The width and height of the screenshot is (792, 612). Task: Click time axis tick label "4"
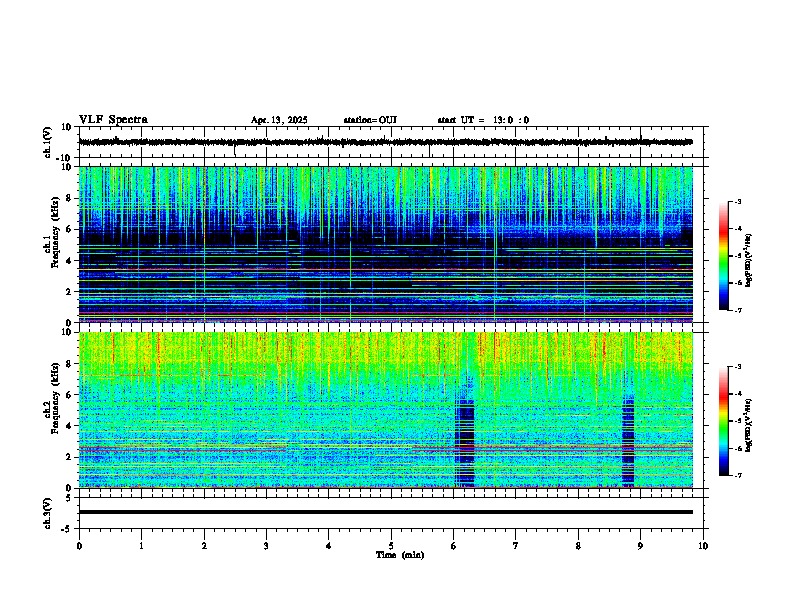pos(329,546)
